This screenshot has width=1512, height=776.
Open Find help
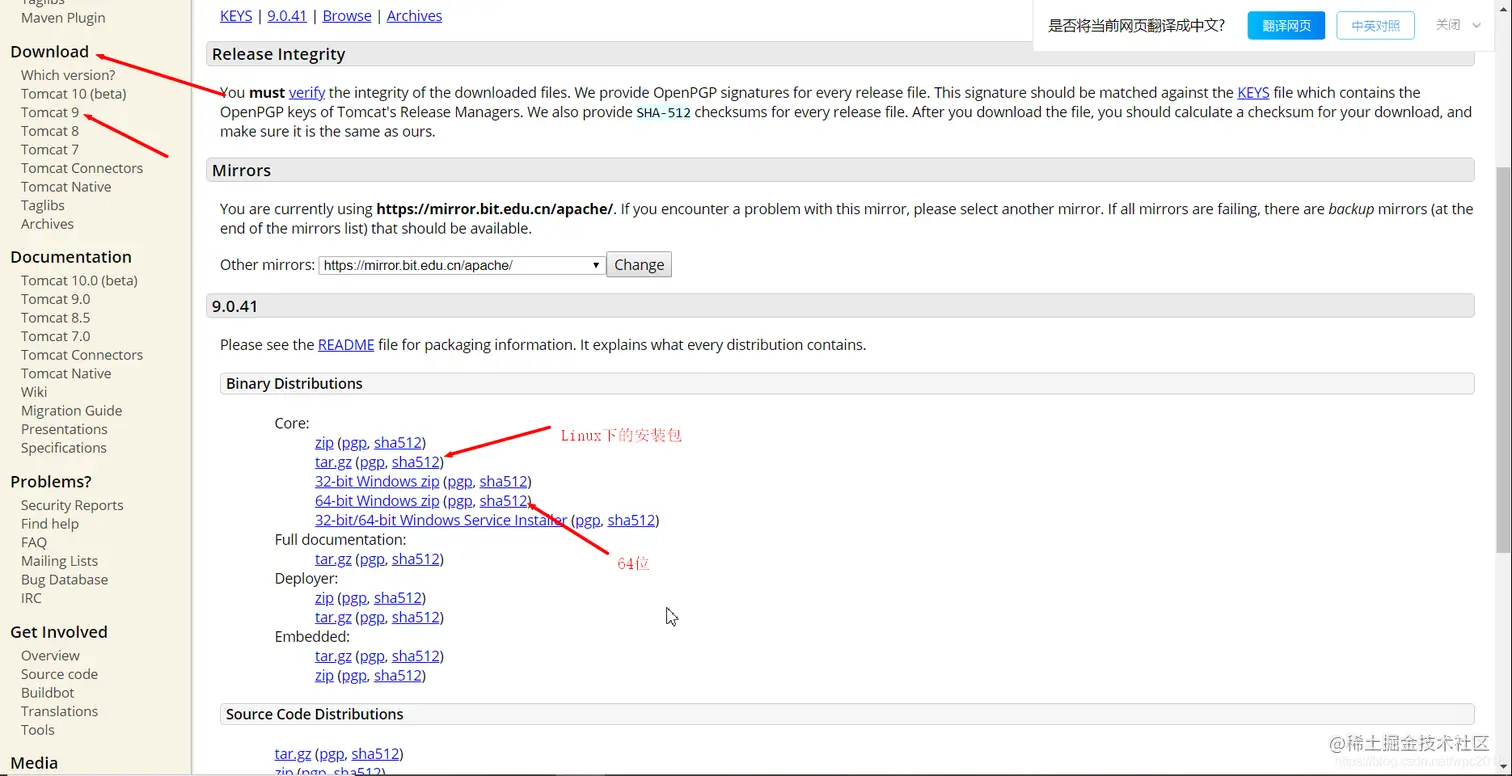coord(49,524)
